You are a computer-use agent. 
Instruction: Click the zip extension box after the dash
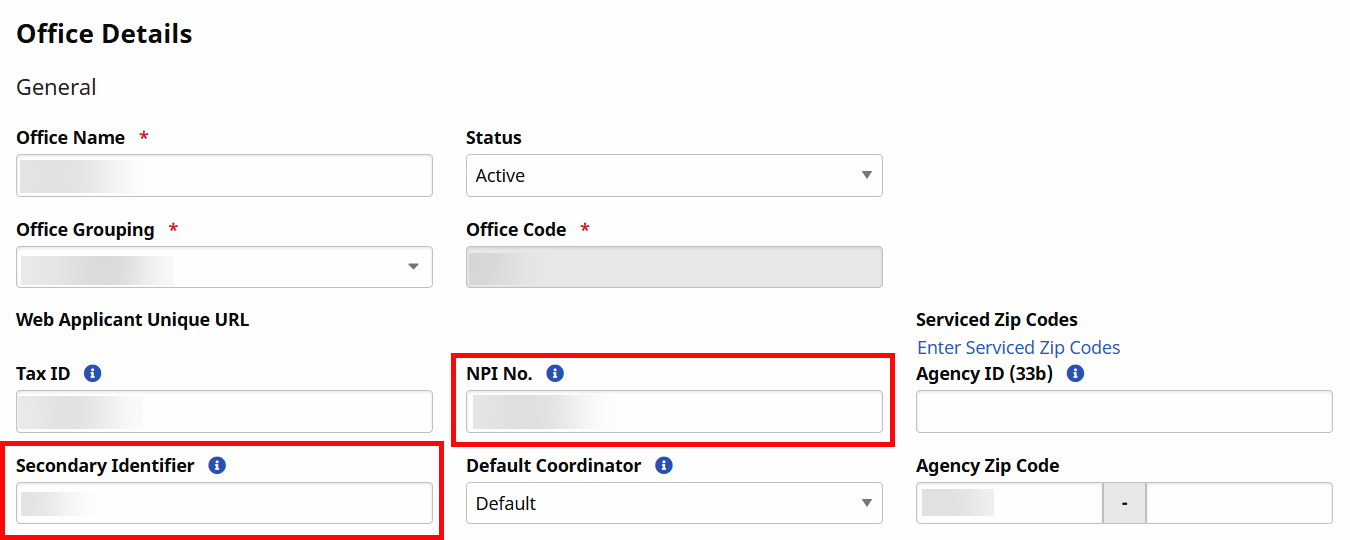[1239, 503]
